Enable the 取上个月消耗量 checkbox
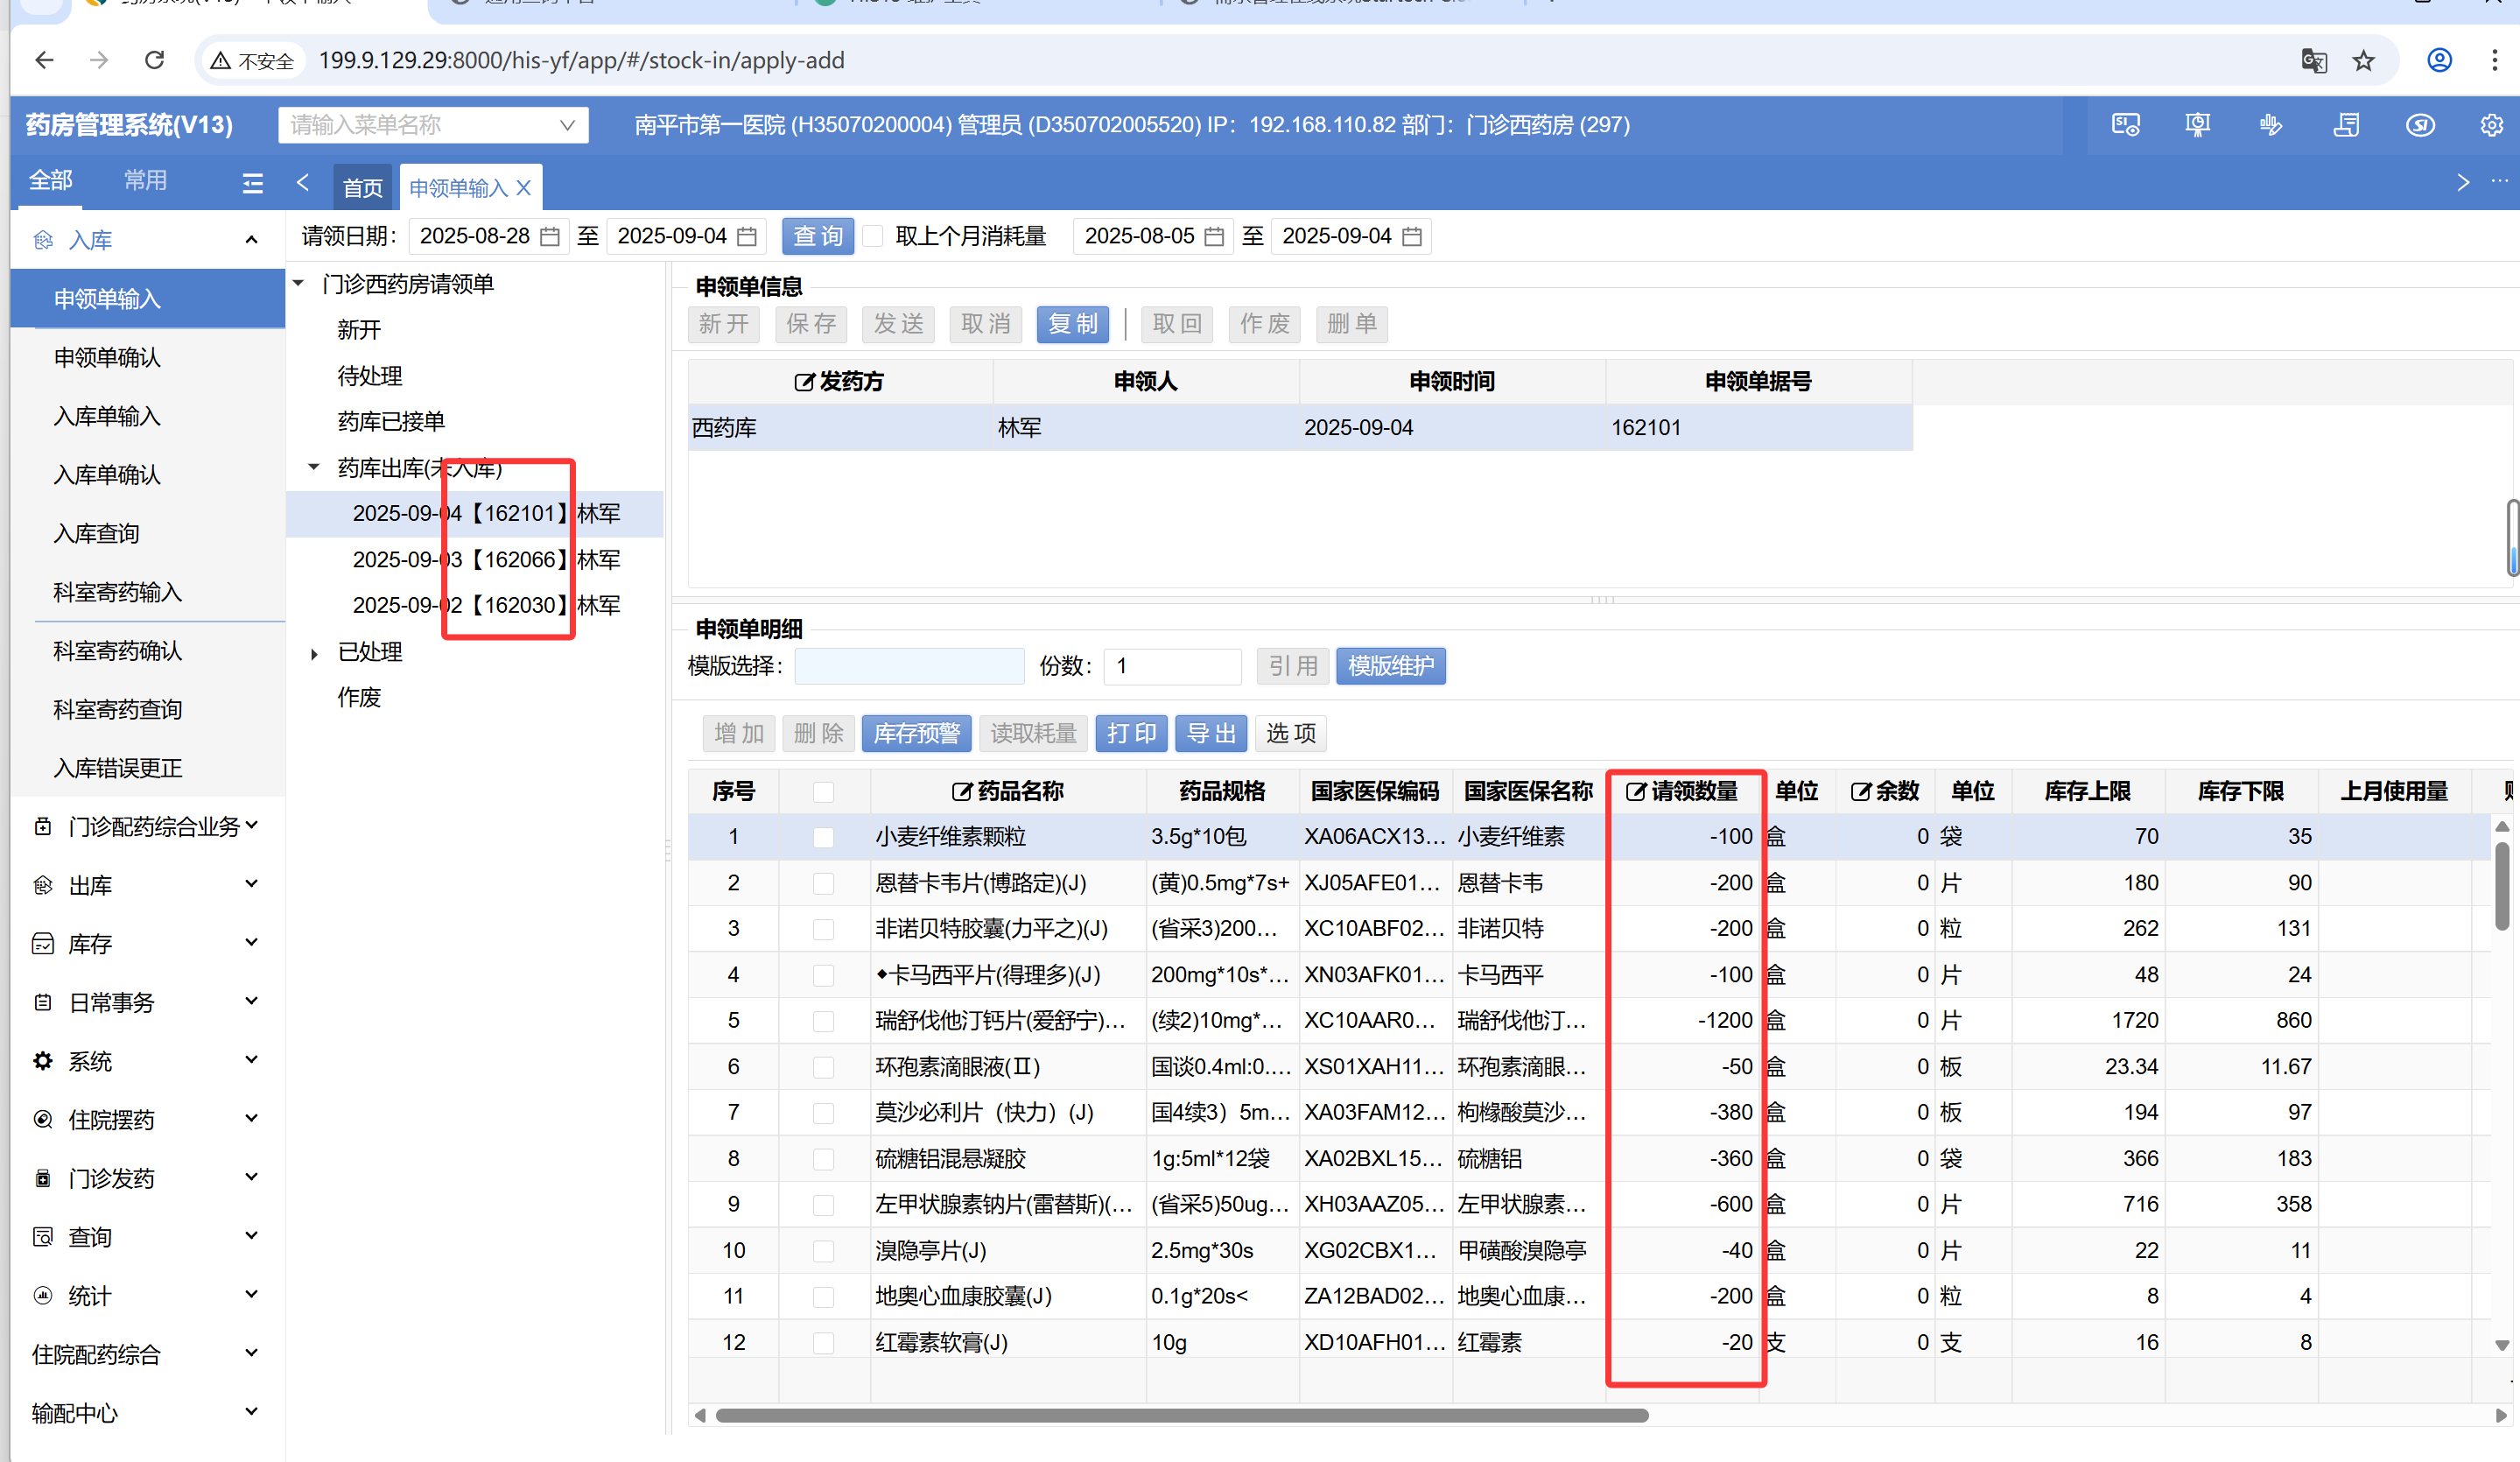 [873, 236]
